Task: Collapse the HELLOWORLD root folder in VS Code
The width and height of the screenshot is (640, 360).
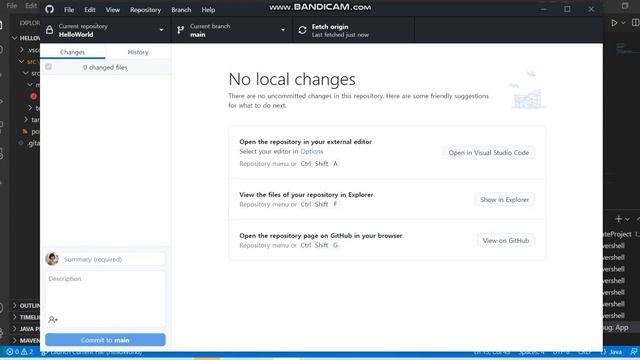Action: pos(15,38)
